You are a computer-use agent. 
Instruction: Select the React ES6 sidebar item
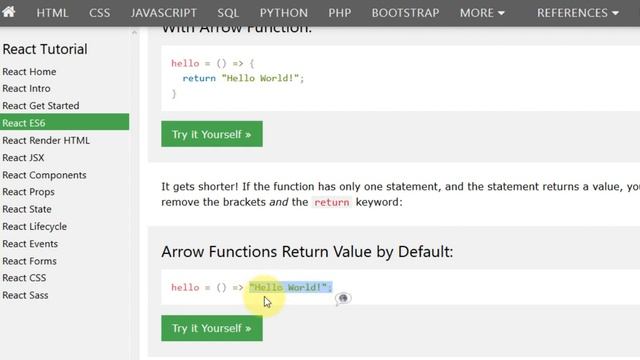64,122
